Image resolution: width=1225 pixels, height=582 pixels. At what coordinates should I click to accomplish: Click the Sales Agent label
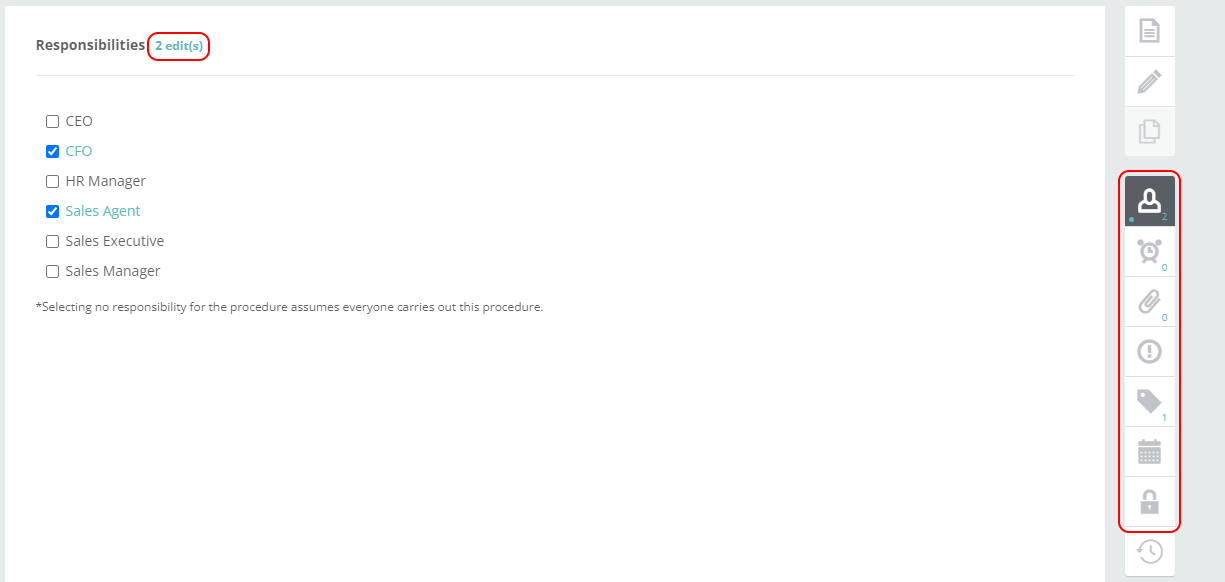pyautogui.click(x=103, y=211)
